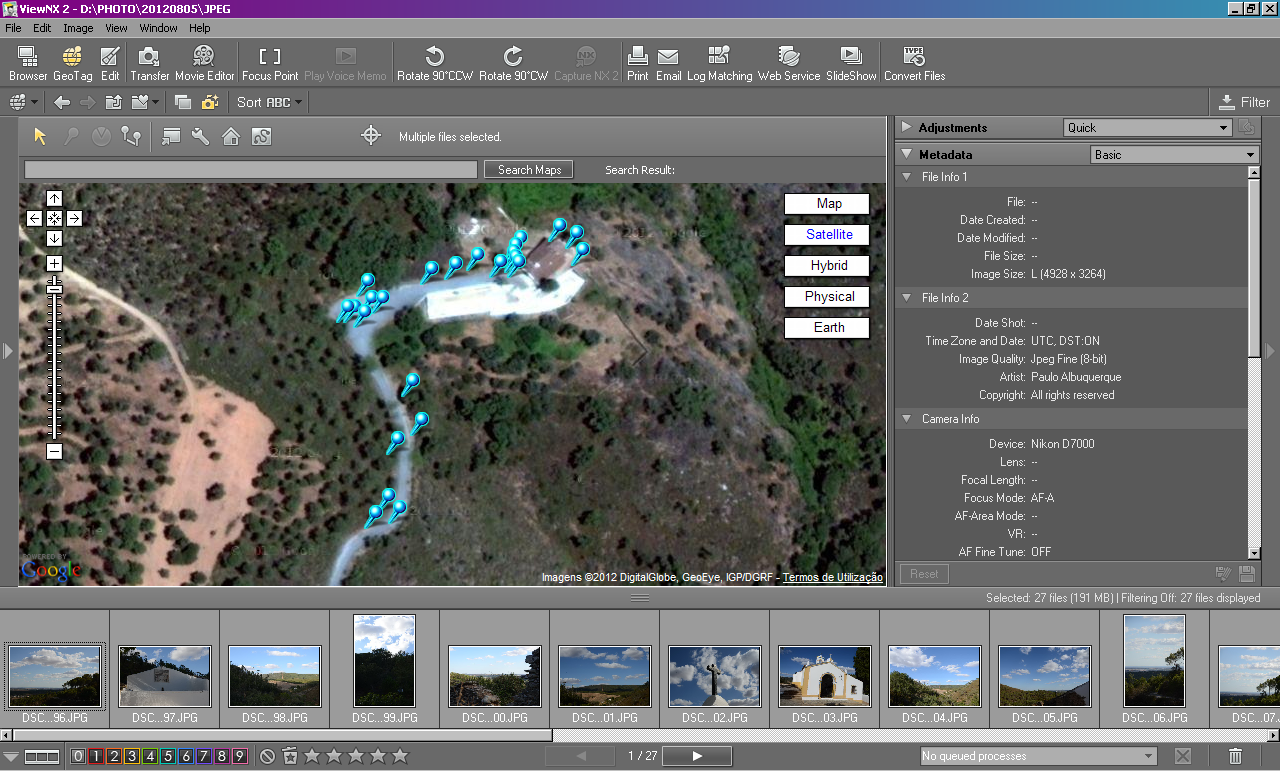
Task: Start the SlideShow
Action: point(851,63)
